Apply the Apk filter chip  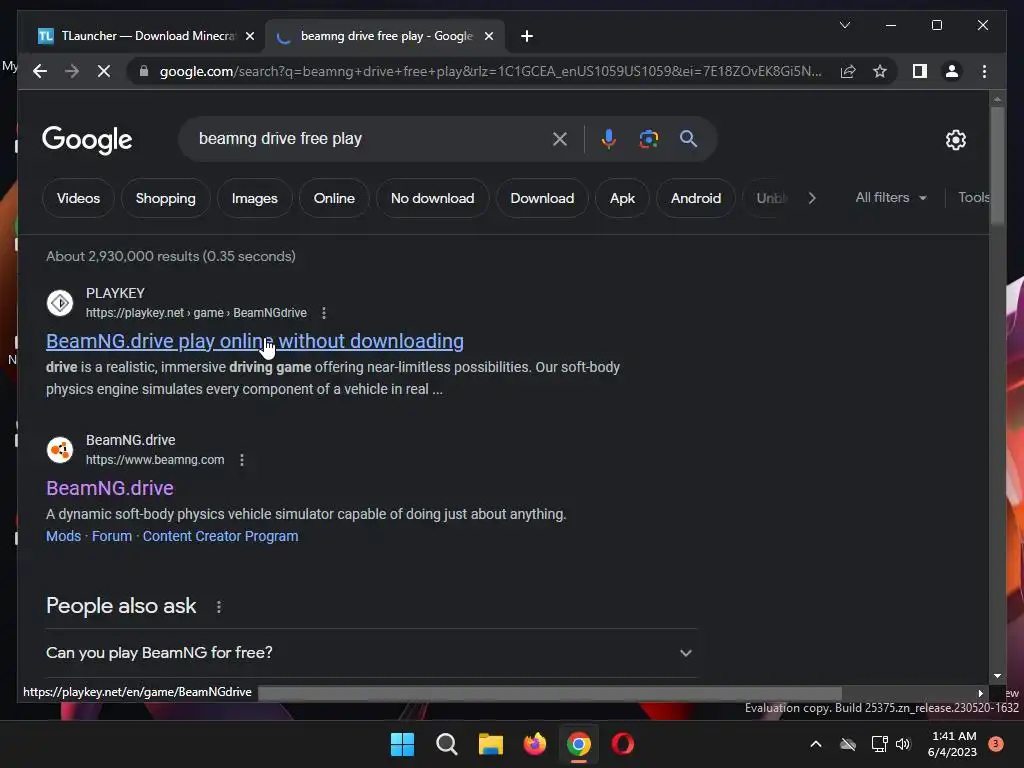[622, 199]
